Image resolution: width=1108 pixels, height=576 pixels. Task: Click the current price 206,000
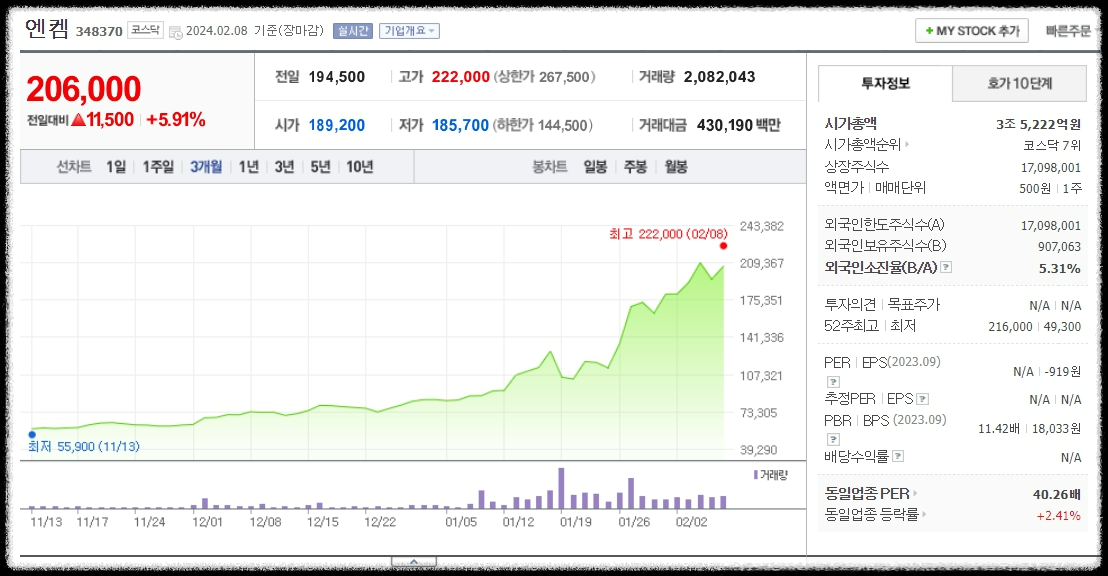(84, 89)
